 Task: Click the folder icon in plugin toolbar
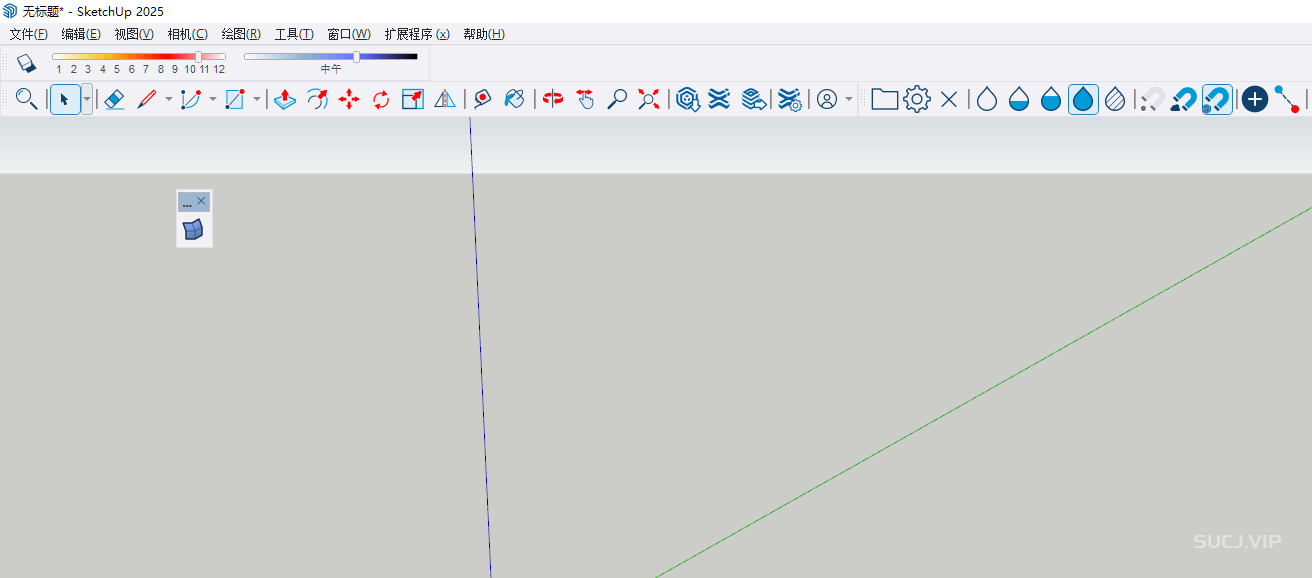click(x=884, y=99)
